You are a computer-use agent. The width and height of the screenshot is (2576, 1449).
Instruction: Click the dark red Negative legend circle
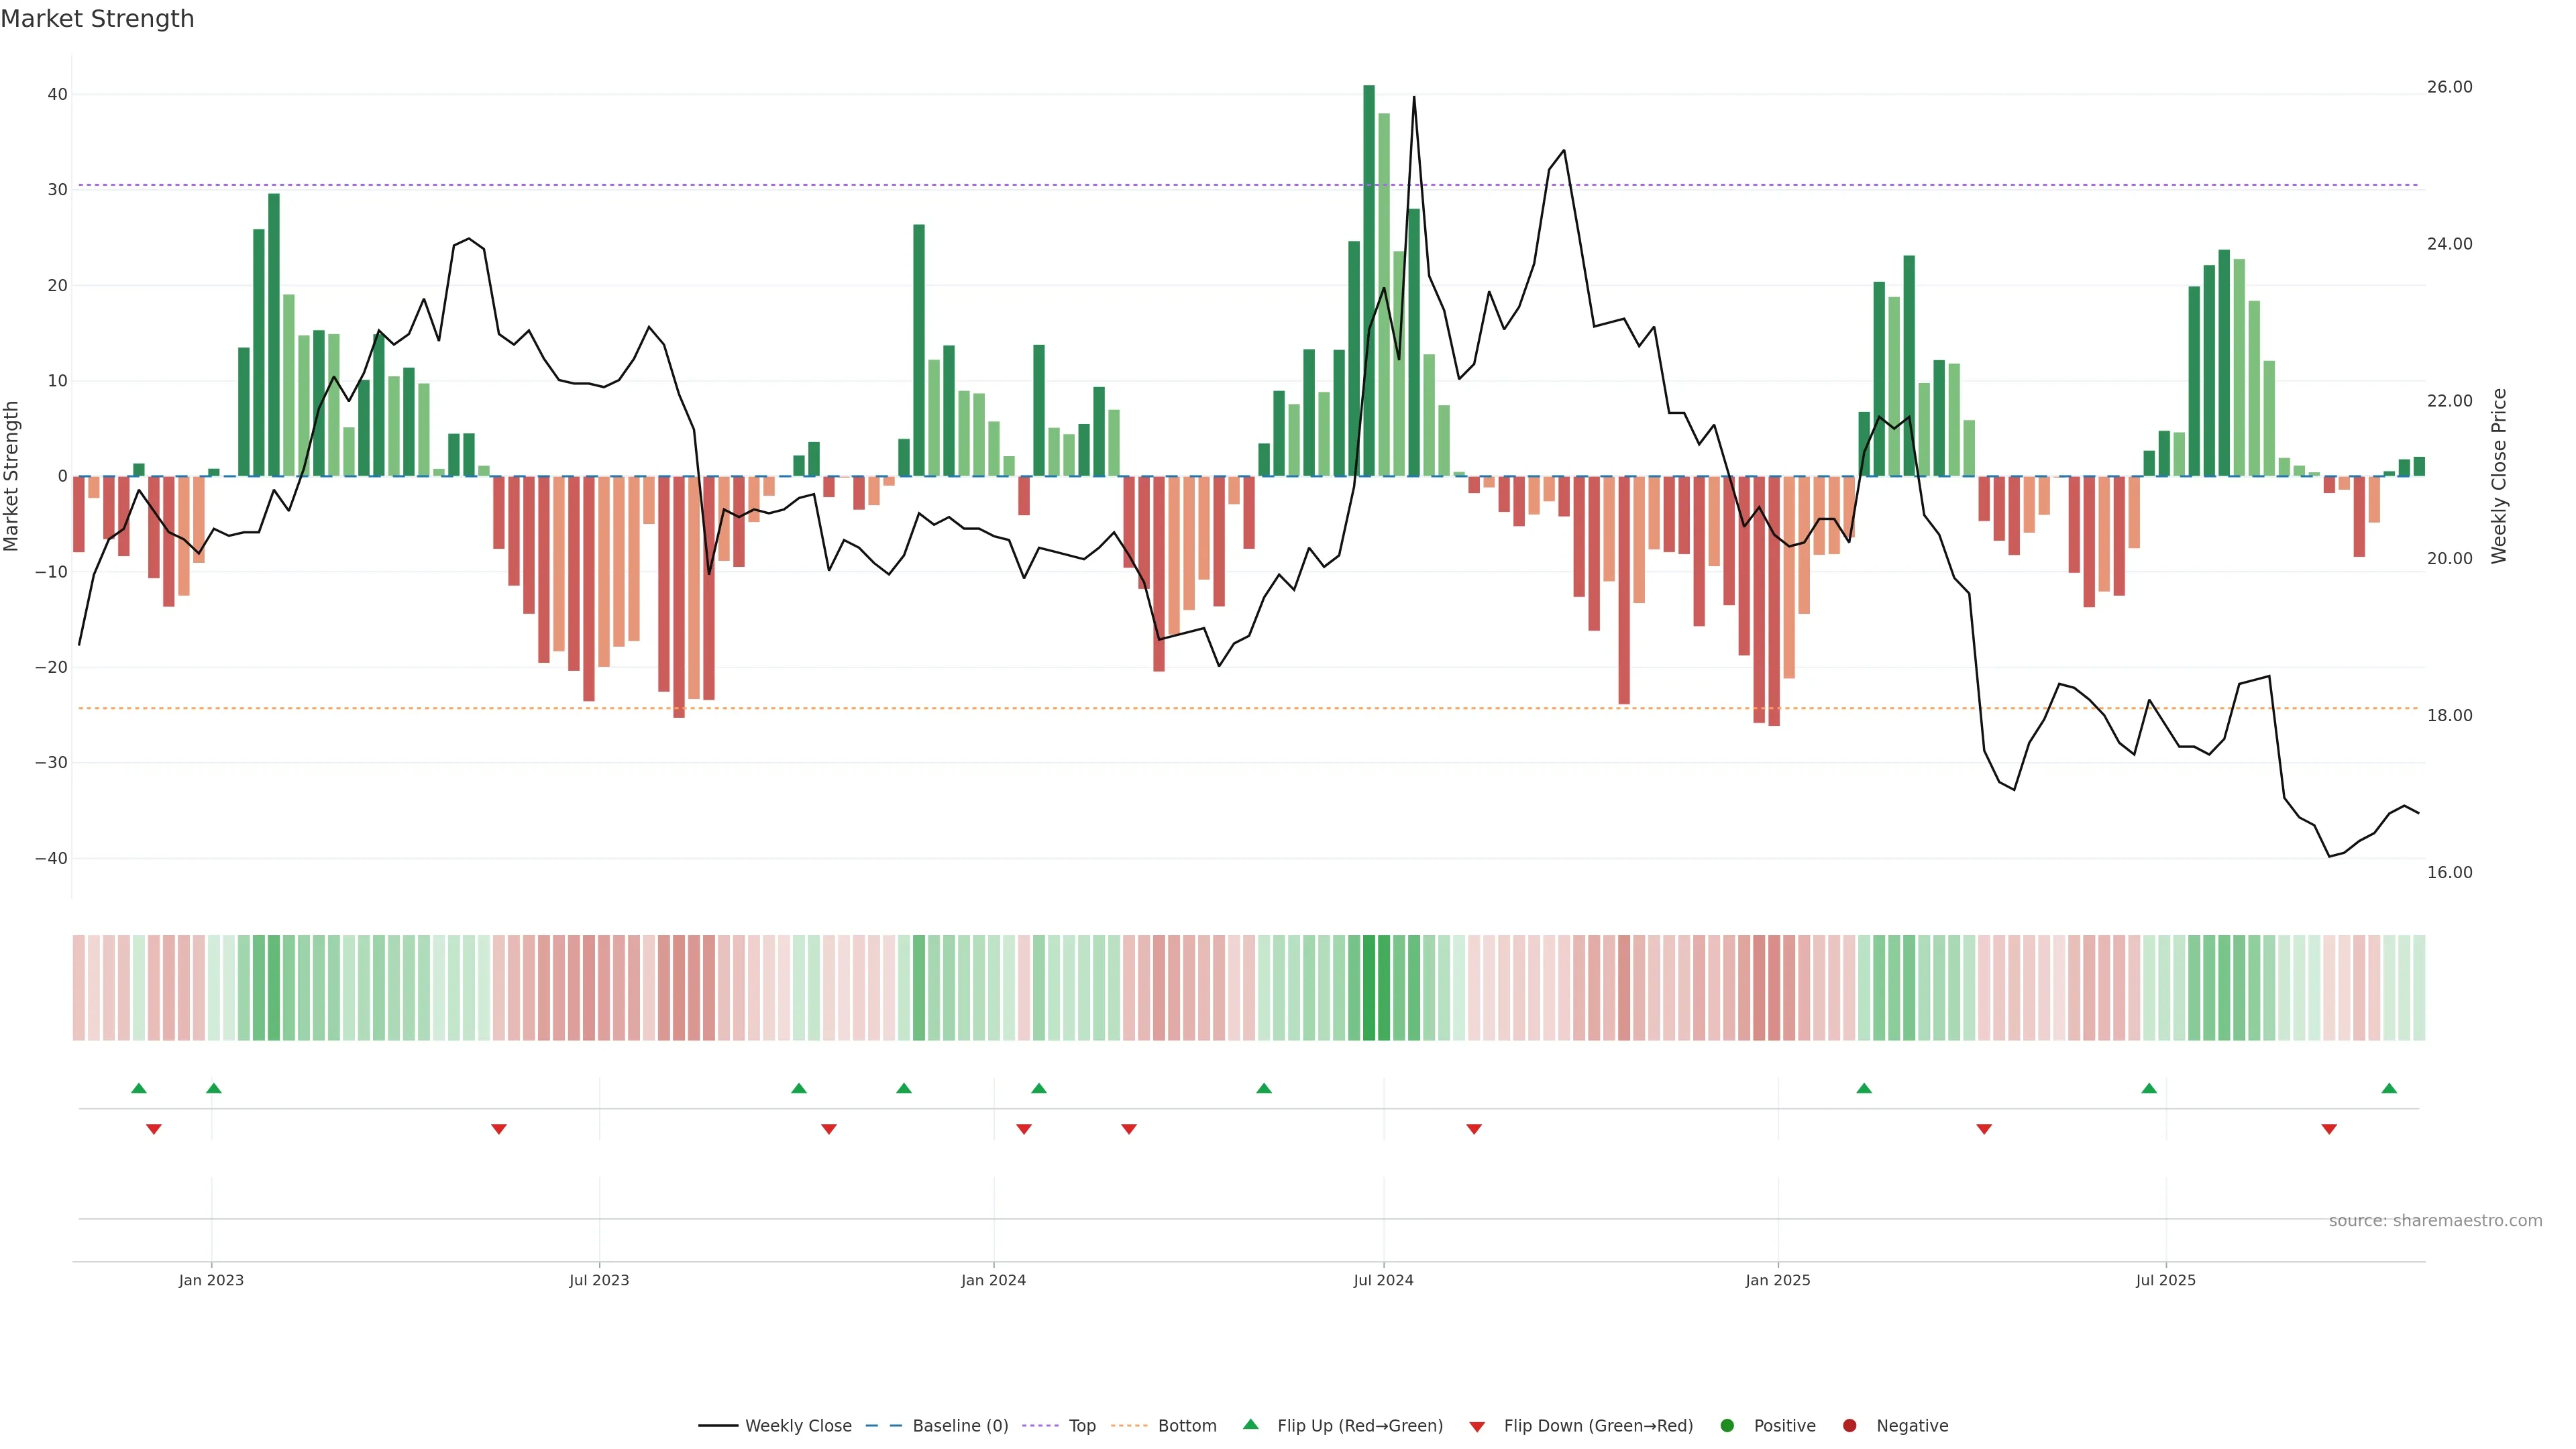(x=1849, y=1426)
